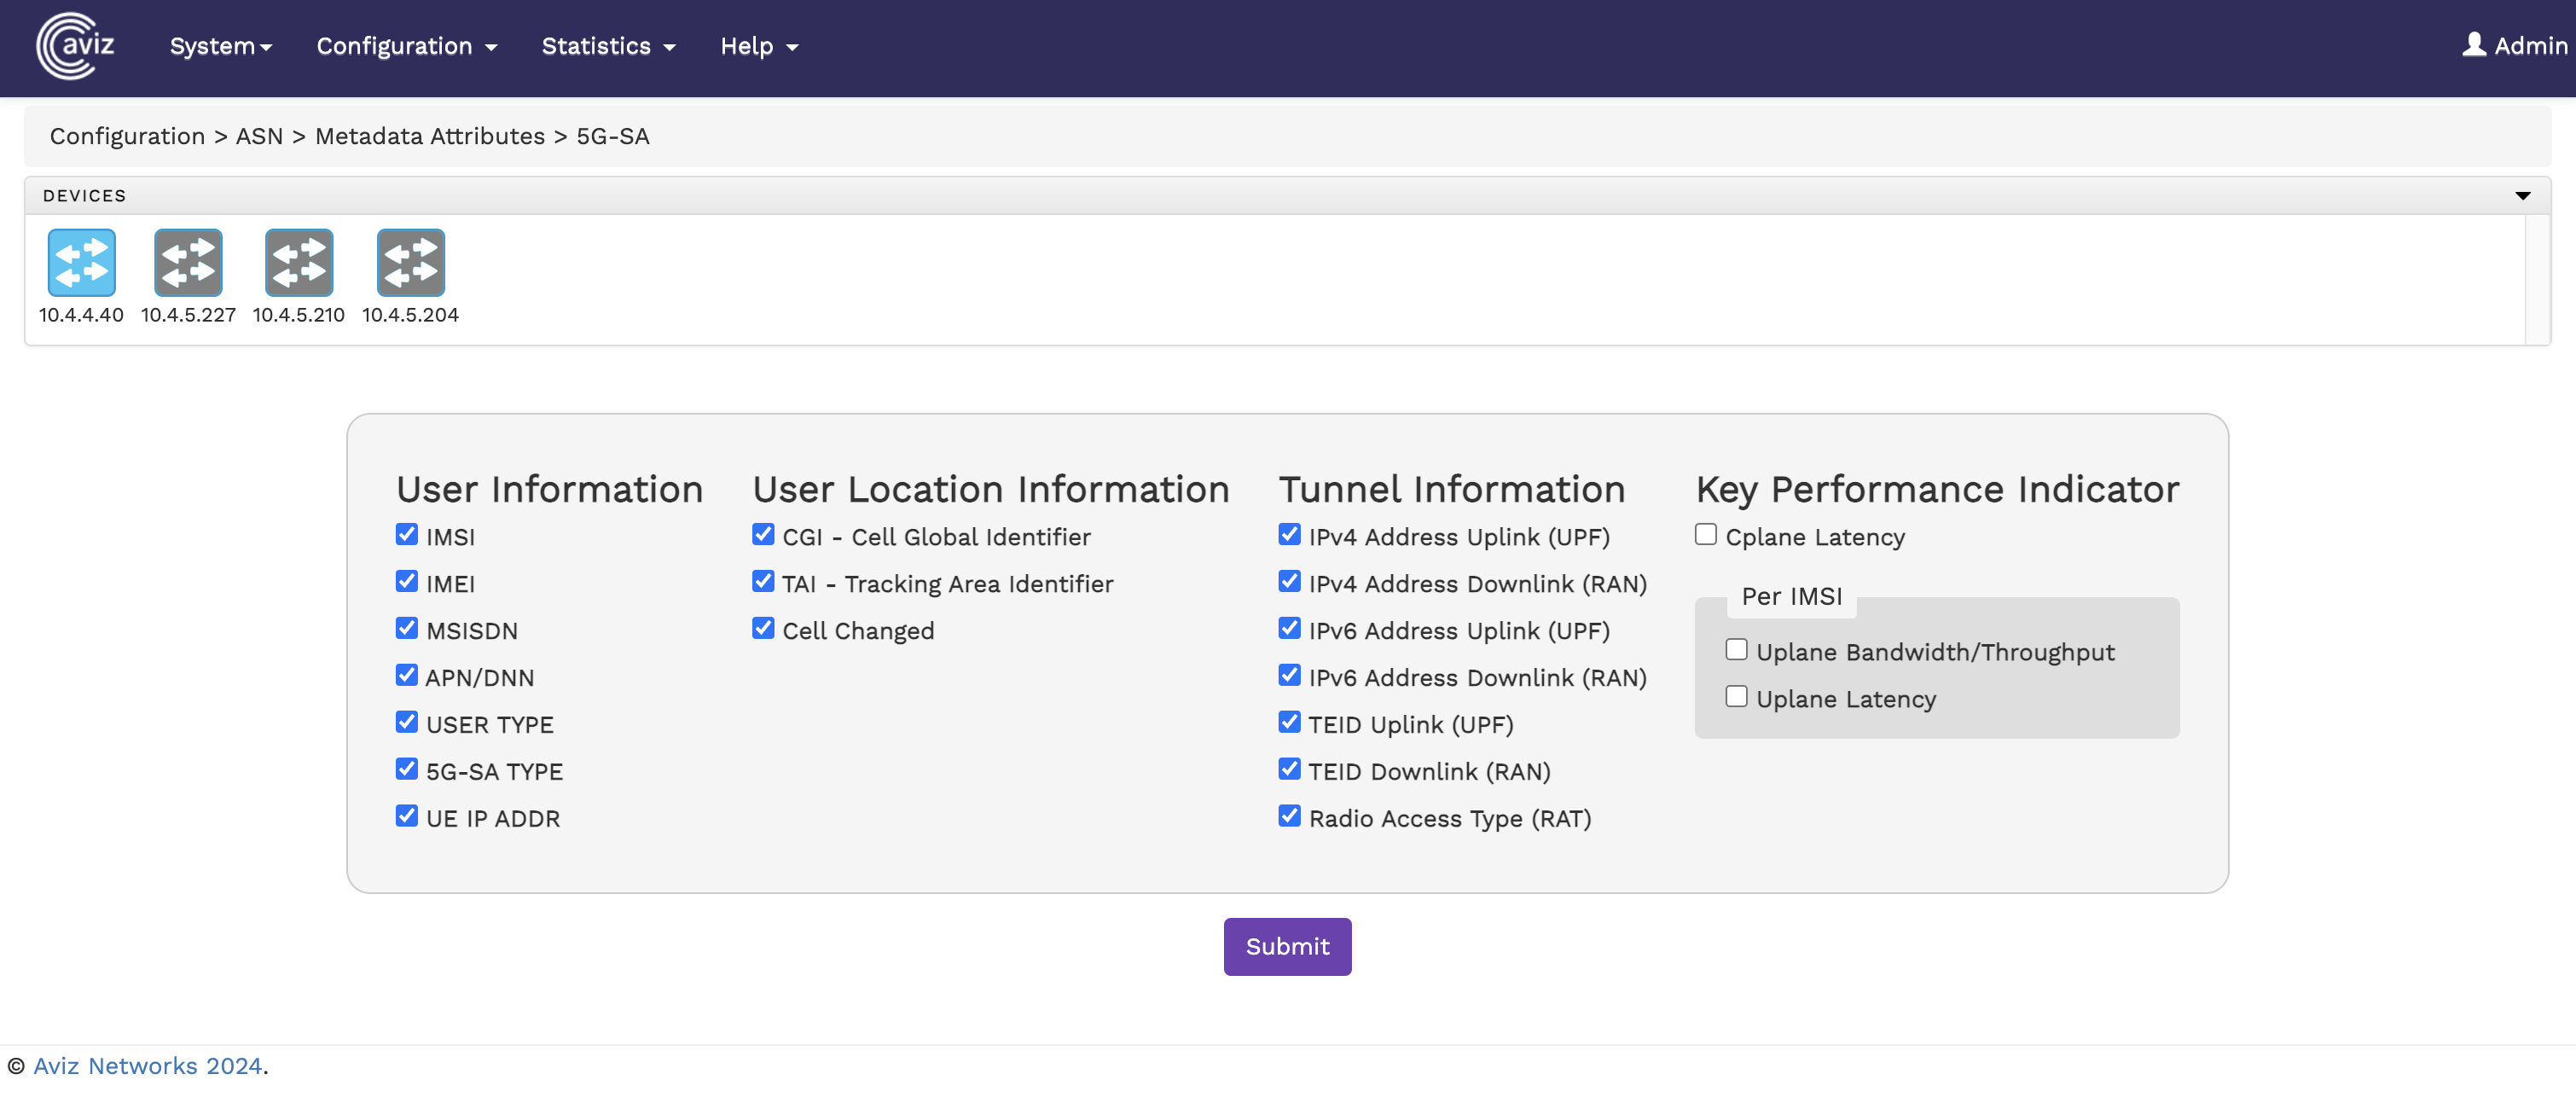This screenshot has height=1109, width=2576.
Task: Open the Aviz Networks 2024 link
Action: (x=147, y=1066)
